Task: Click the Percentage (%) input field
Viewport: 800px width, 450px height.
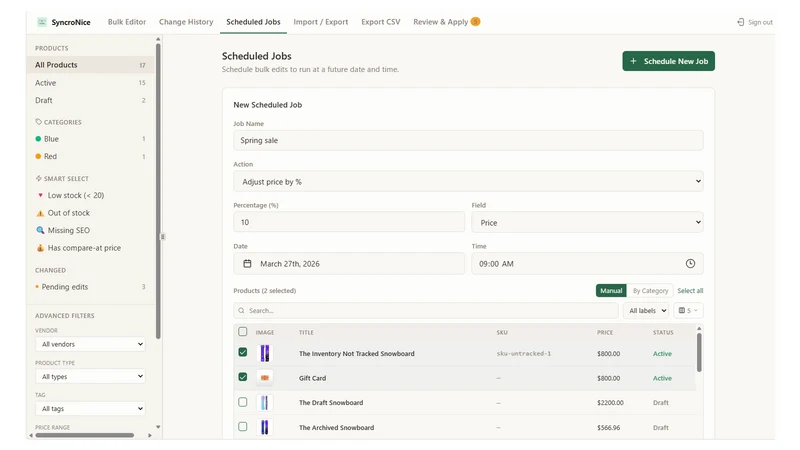Action: (x=349, y=222)
